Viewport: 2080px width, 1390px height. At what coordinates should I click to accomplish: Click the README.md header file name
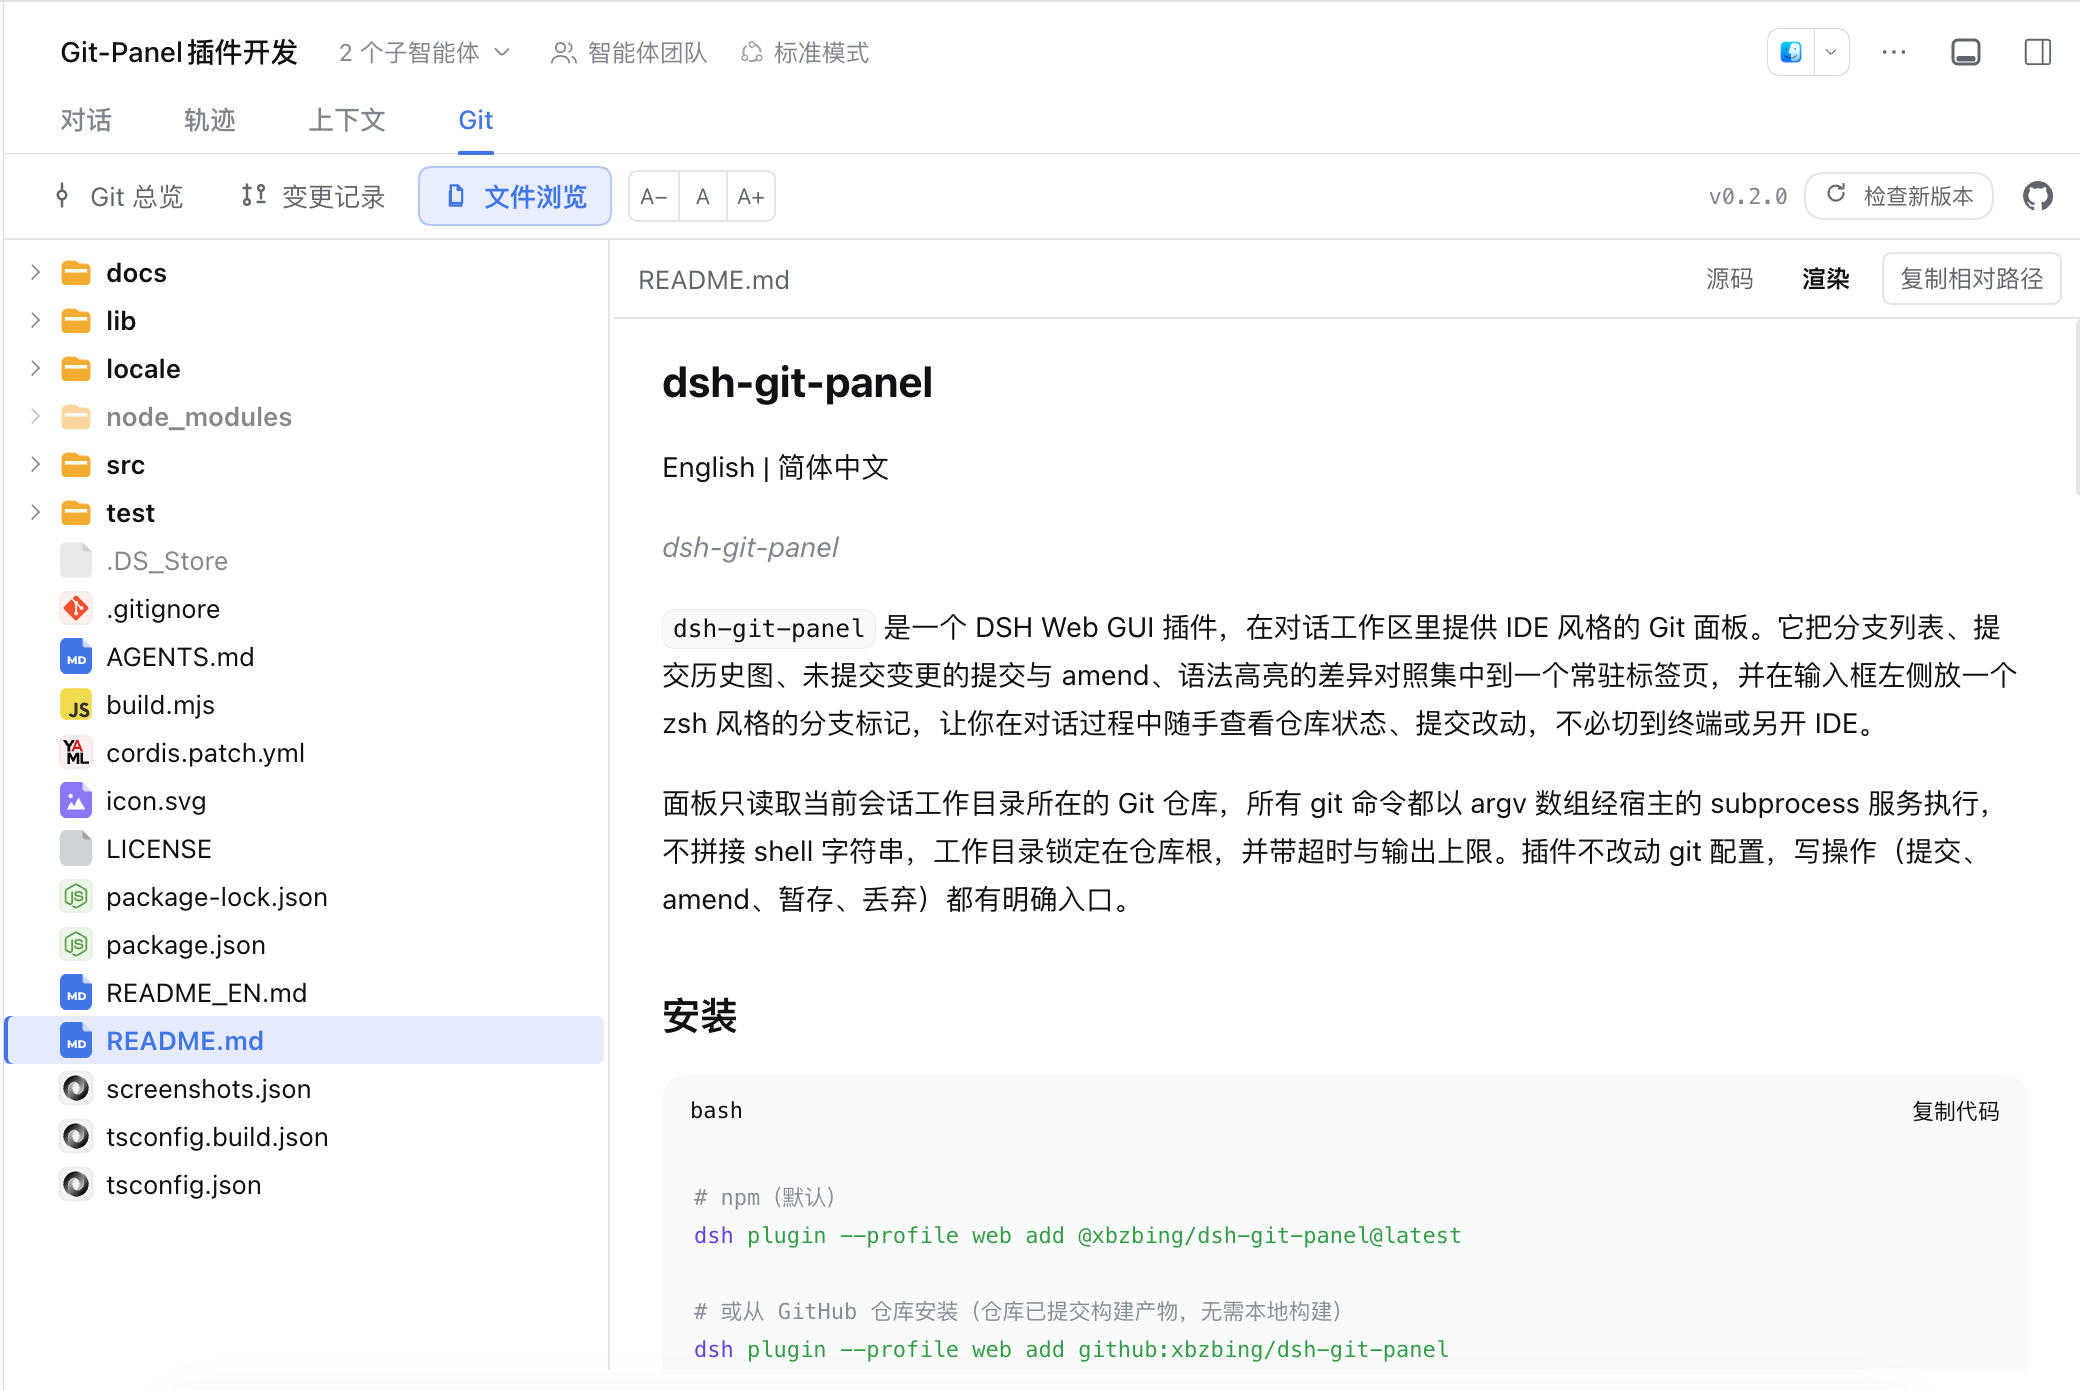click(x=714, y=280)
